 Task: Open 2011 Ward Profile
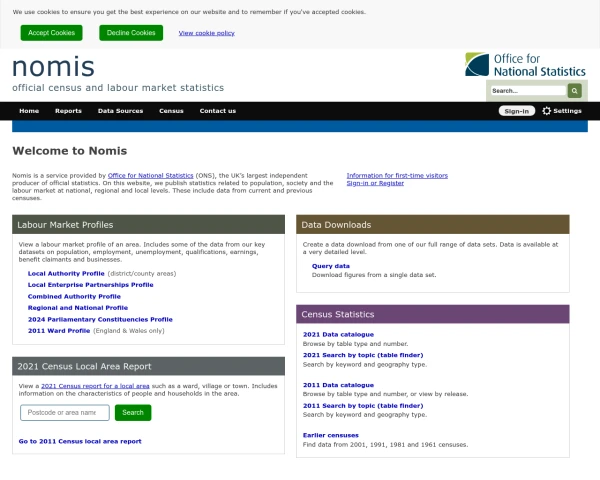59,331
